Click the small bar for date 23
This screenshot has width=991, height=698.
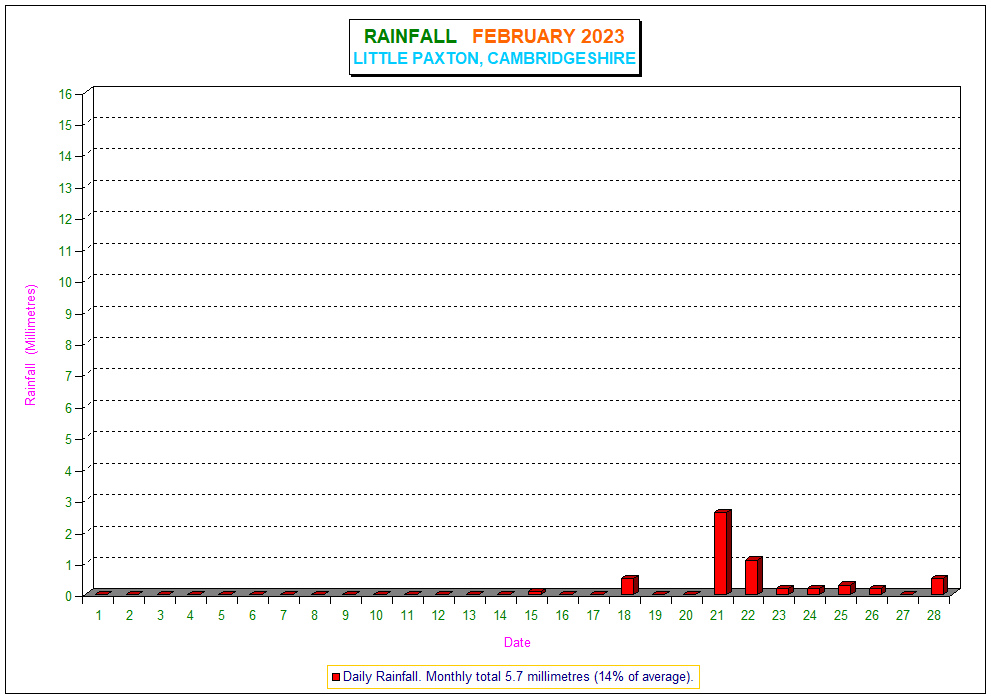click(x=784, y=591)
